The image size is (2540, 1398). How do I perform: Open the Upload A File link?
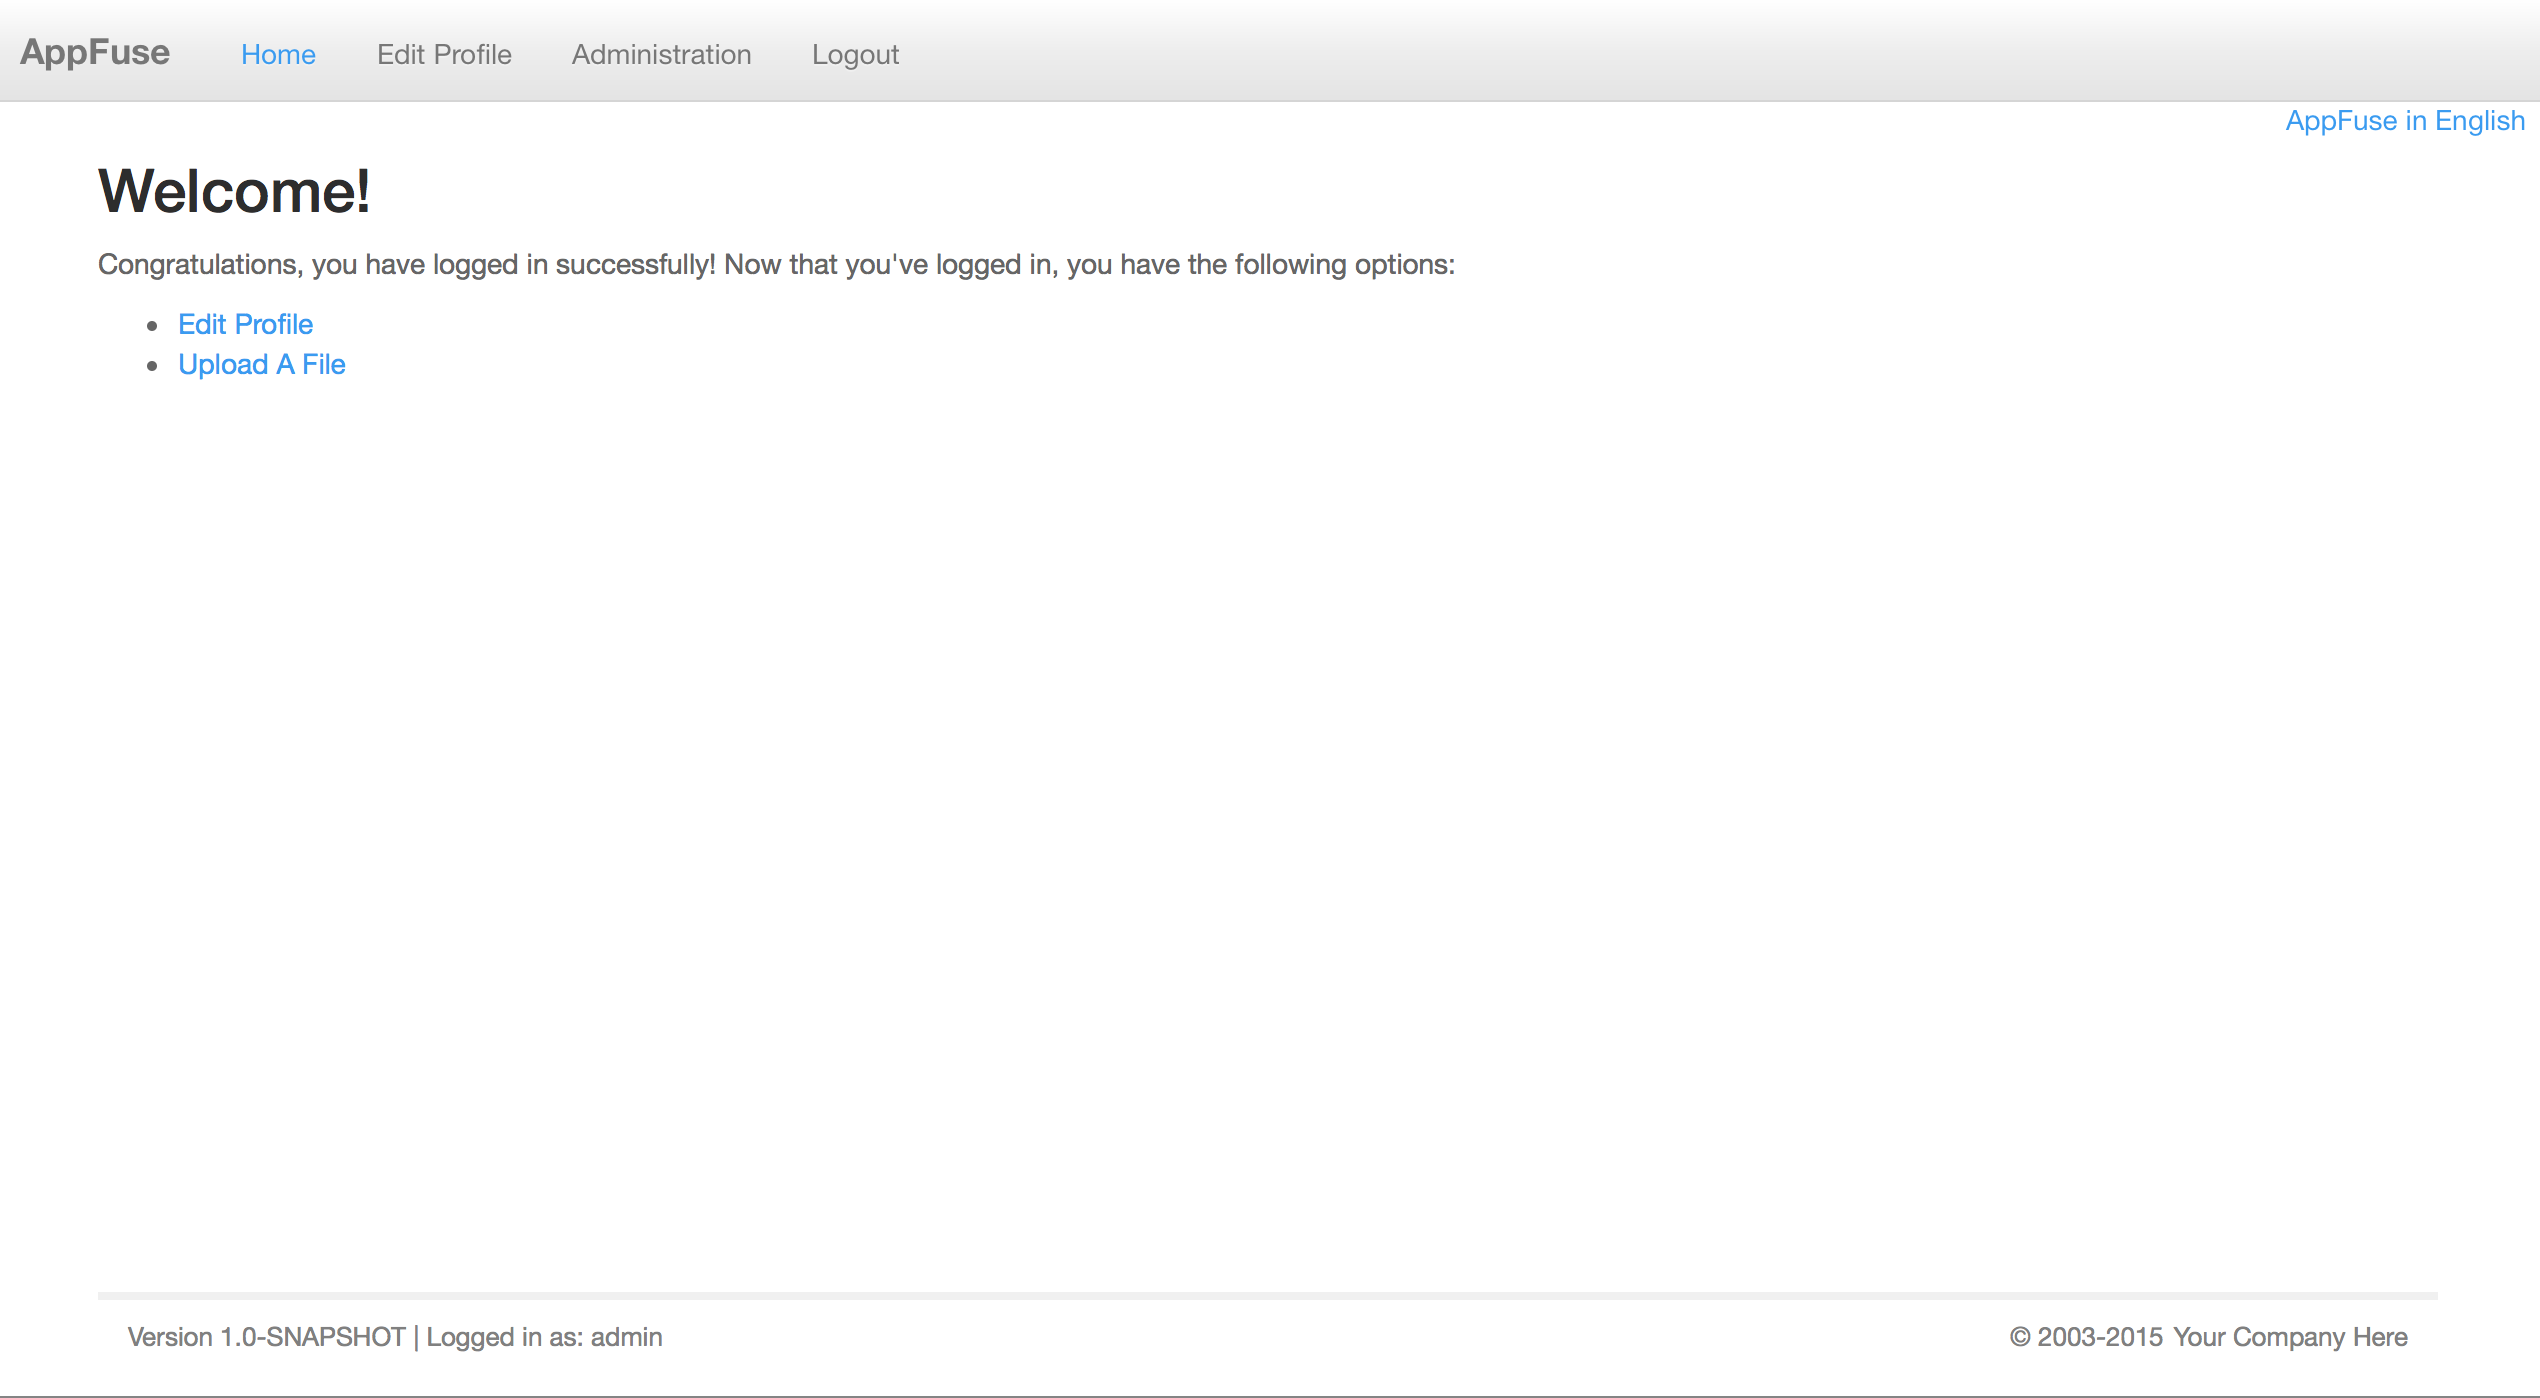(261, 364)
